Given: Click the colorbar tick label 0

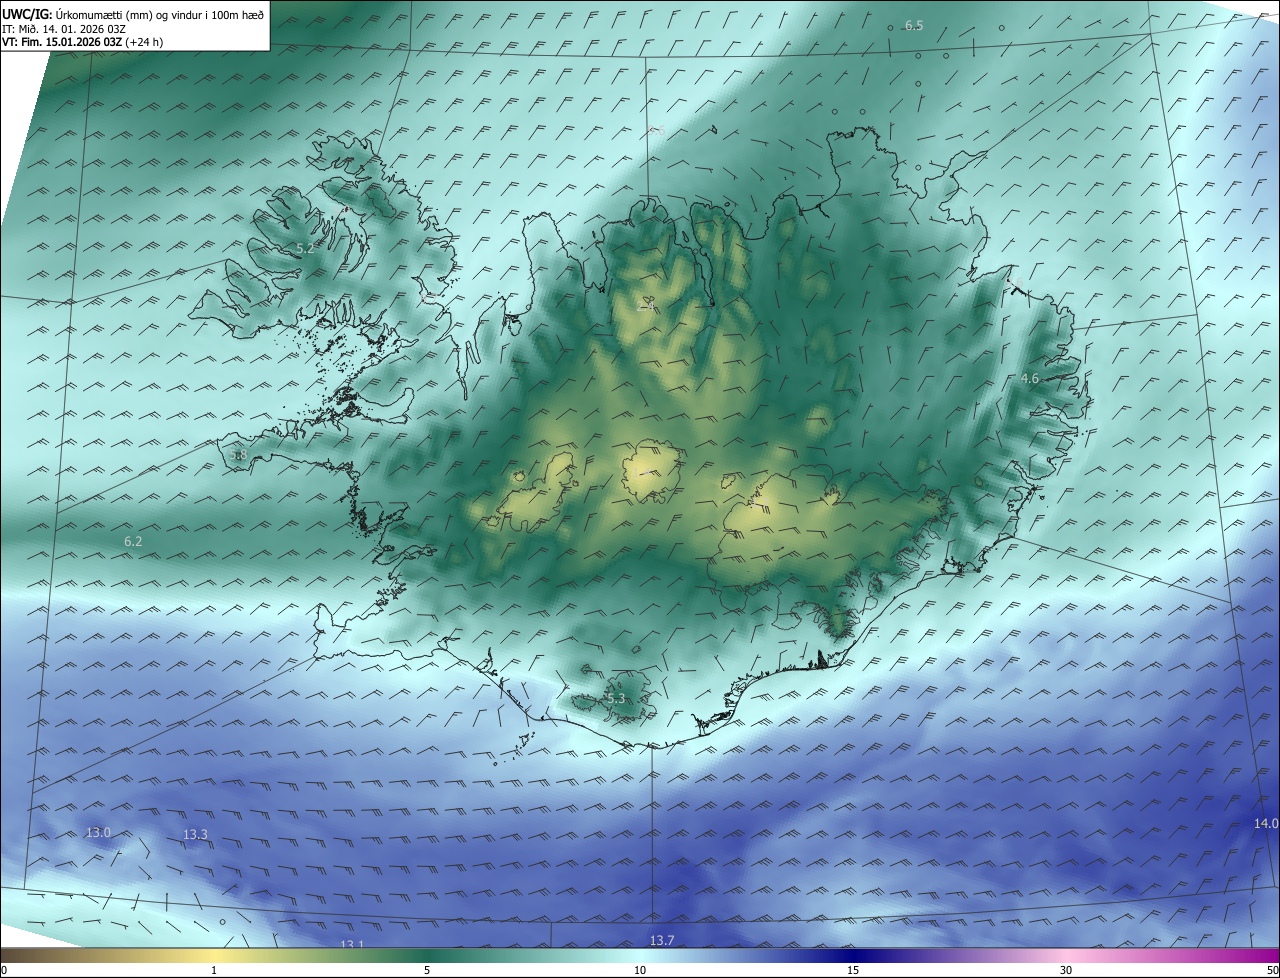Looking at the screenshot, I should click(x=4, y=970).
